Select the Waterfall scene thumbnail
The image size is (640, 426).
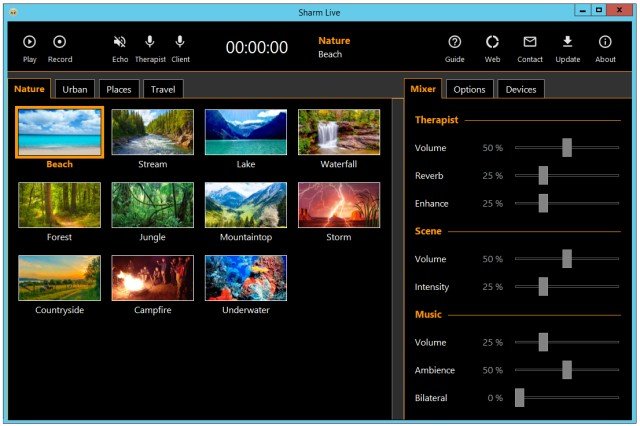pyautogui.click(x=339, y=132)
